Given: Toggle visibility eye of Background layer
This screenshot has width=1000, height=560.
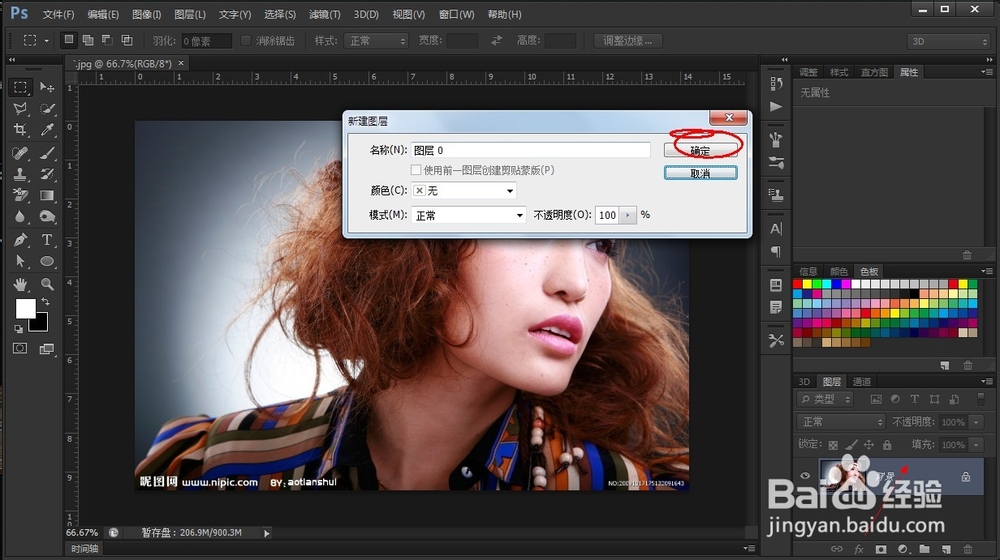Looking at the screenshot, I should (x=805, y=476).
